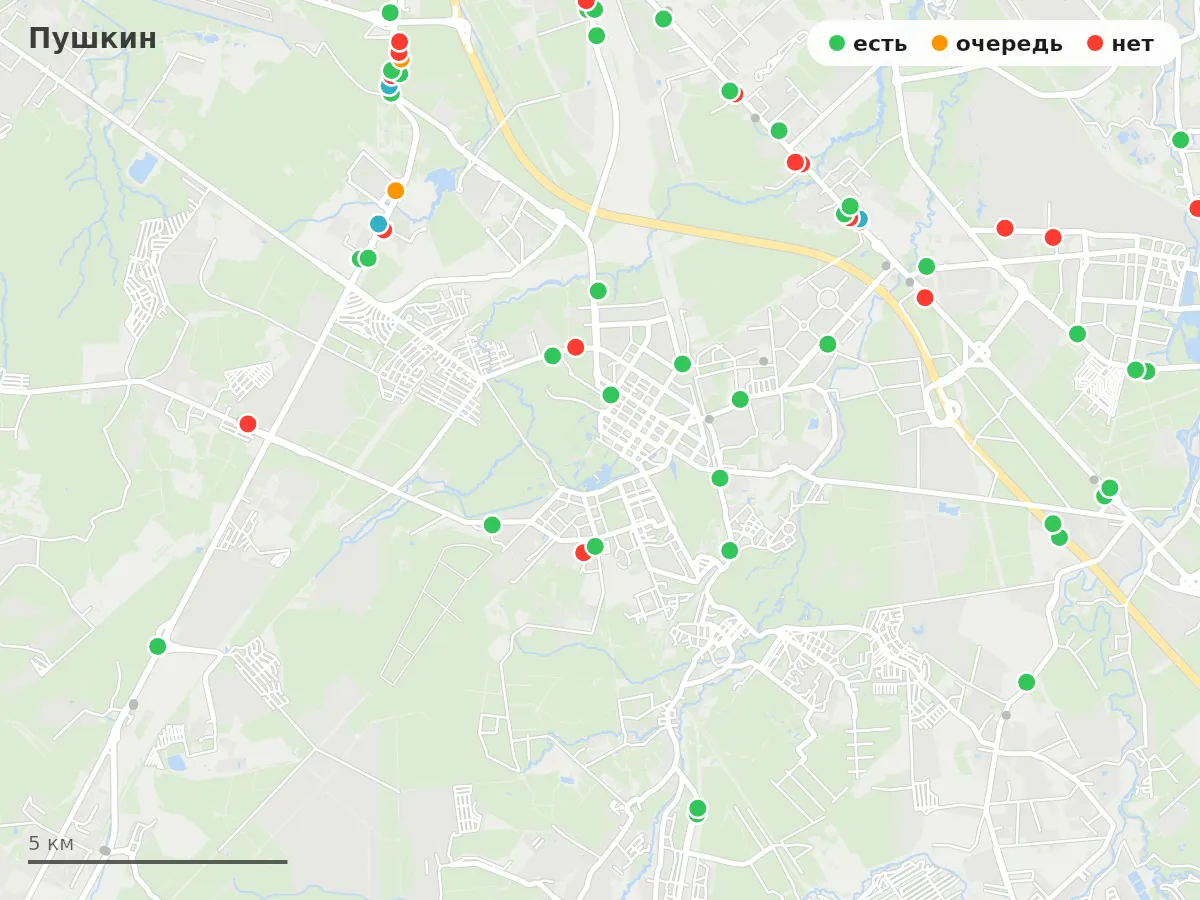Screen dimensions: 1200x900
Task: Open the green marker touching that northwest red marker
Action: (553, 356)
